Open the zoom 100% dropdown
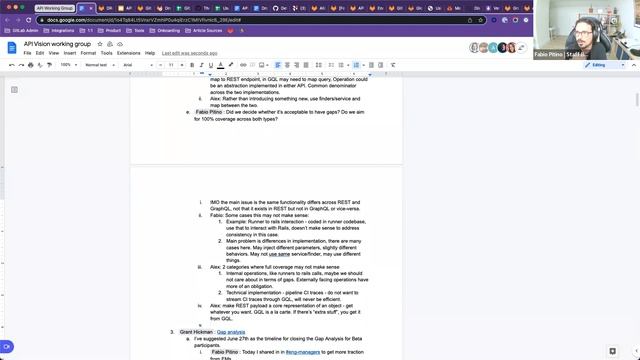640x360 pixels. (x=69, y=65)
